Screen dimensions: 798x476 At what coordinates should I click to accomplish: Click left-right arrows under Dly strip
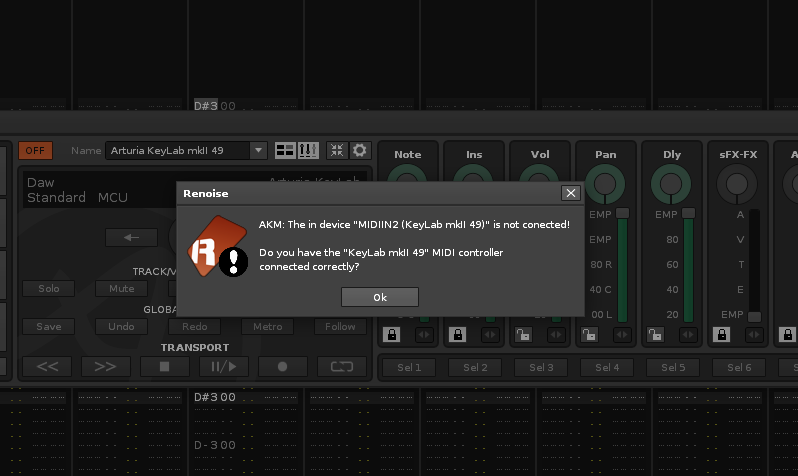point(688,334)
